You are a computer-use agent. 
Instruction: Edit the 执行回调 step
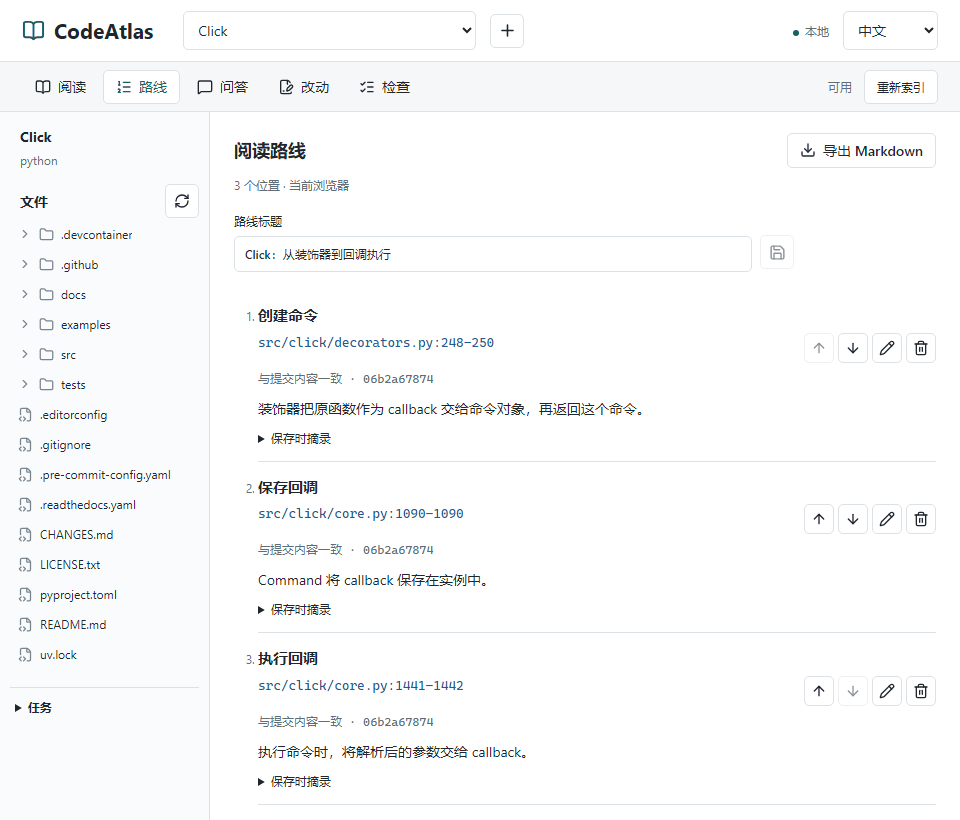tap(887, 691)
